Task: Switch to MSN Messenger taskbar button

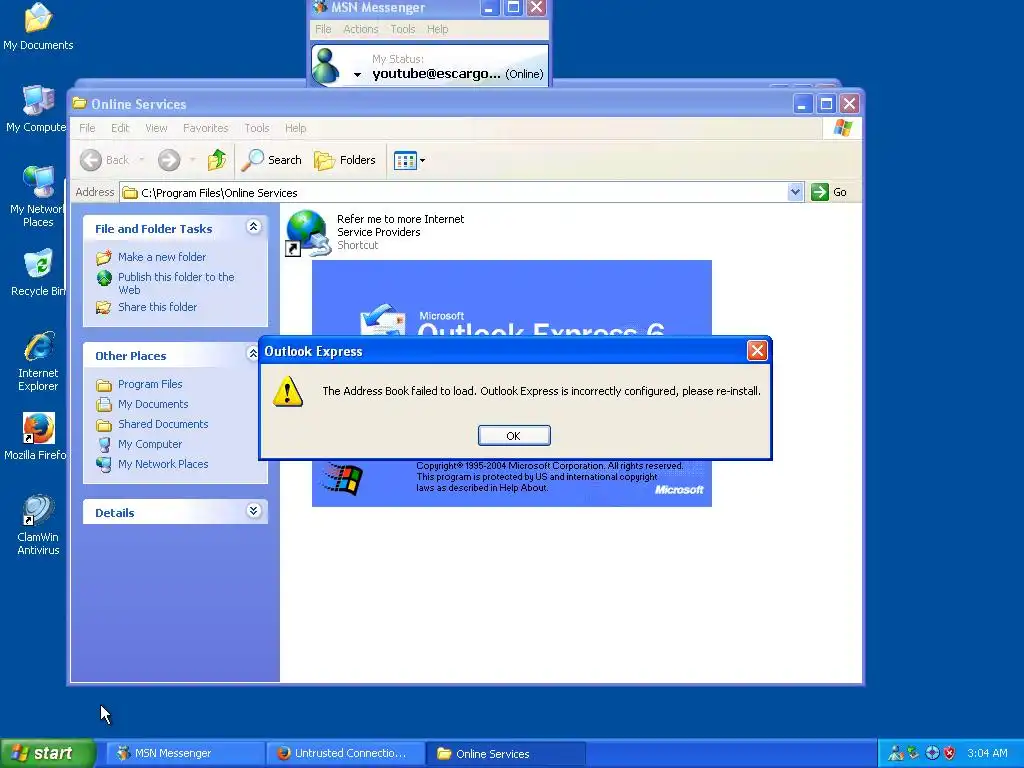Action: [184, 753]
